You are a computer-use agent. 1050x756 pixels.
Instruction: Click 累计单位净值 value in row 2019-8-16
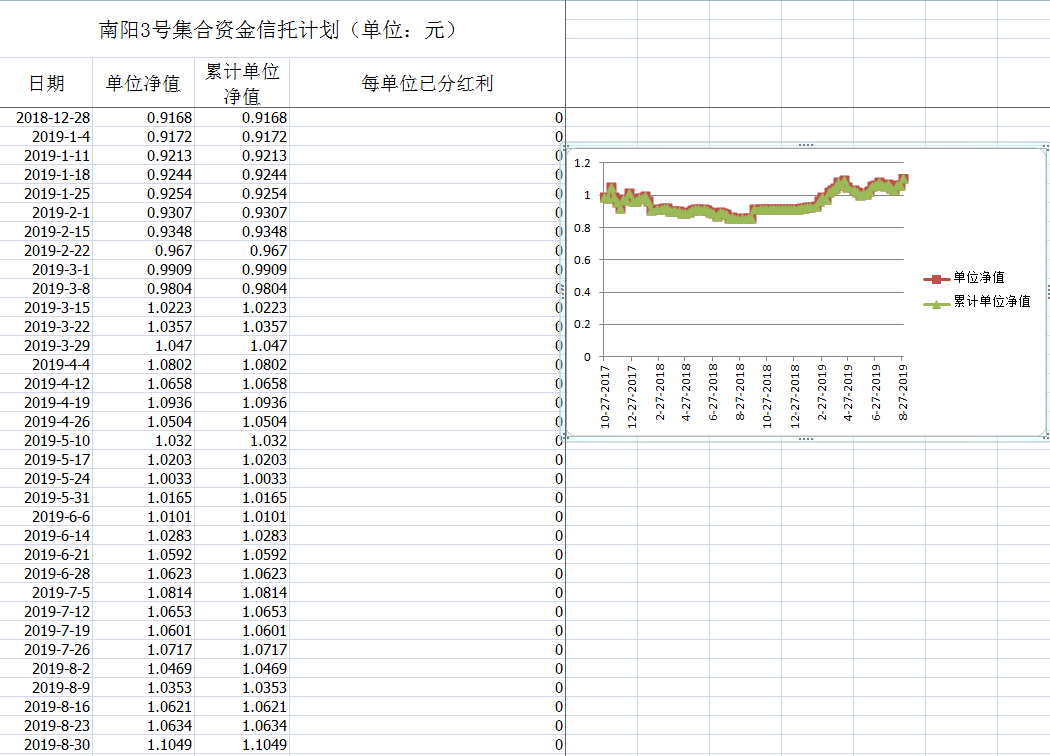(x=242, y=706)
